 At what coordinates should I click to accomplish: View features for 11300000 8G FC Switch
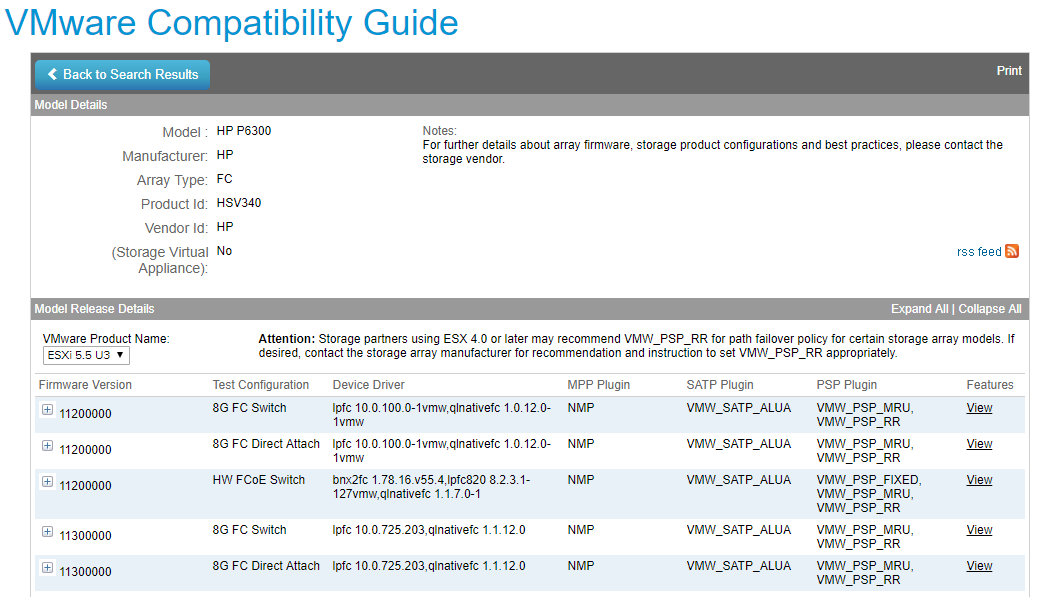[x=979, y=530]
